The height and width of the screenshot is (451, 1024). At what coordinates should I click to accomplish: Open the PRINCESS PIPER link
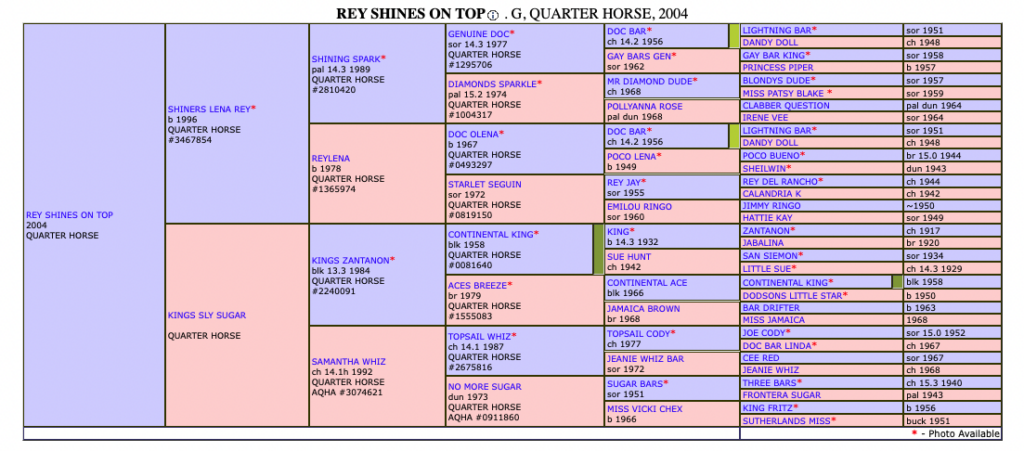coord(778,68)
